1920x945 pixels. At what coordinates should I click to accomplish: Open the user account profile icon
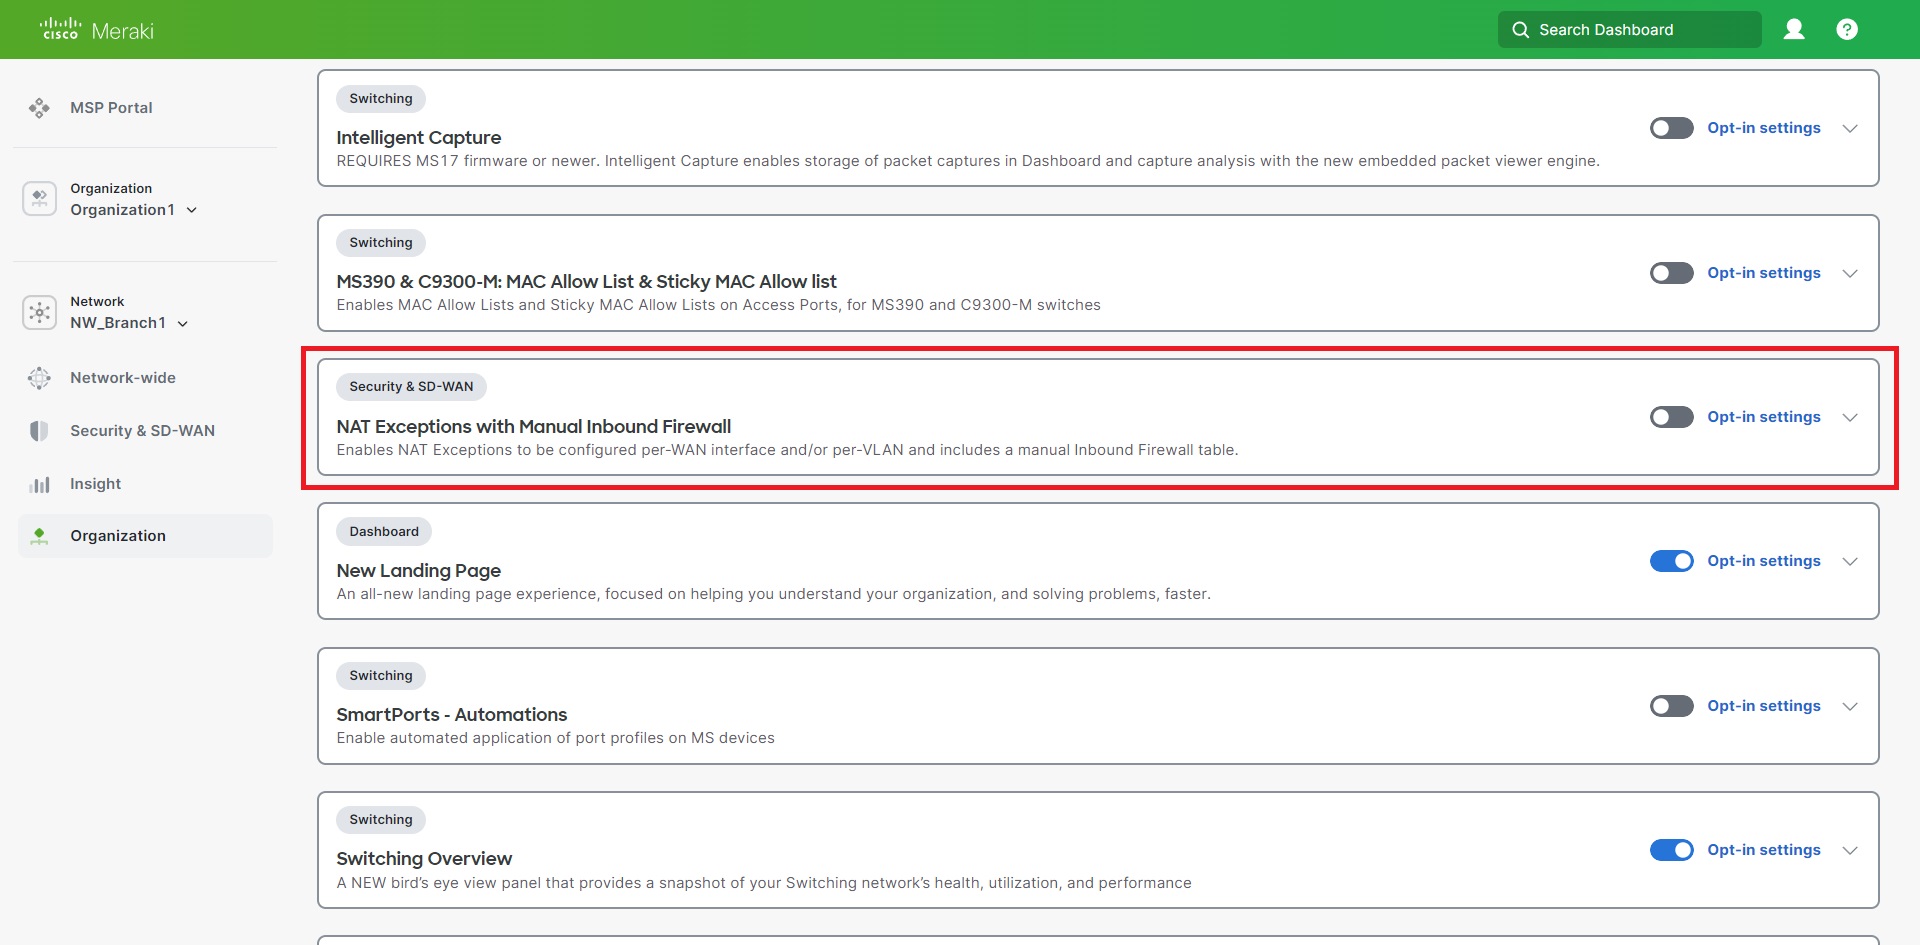click(1795, 29)
